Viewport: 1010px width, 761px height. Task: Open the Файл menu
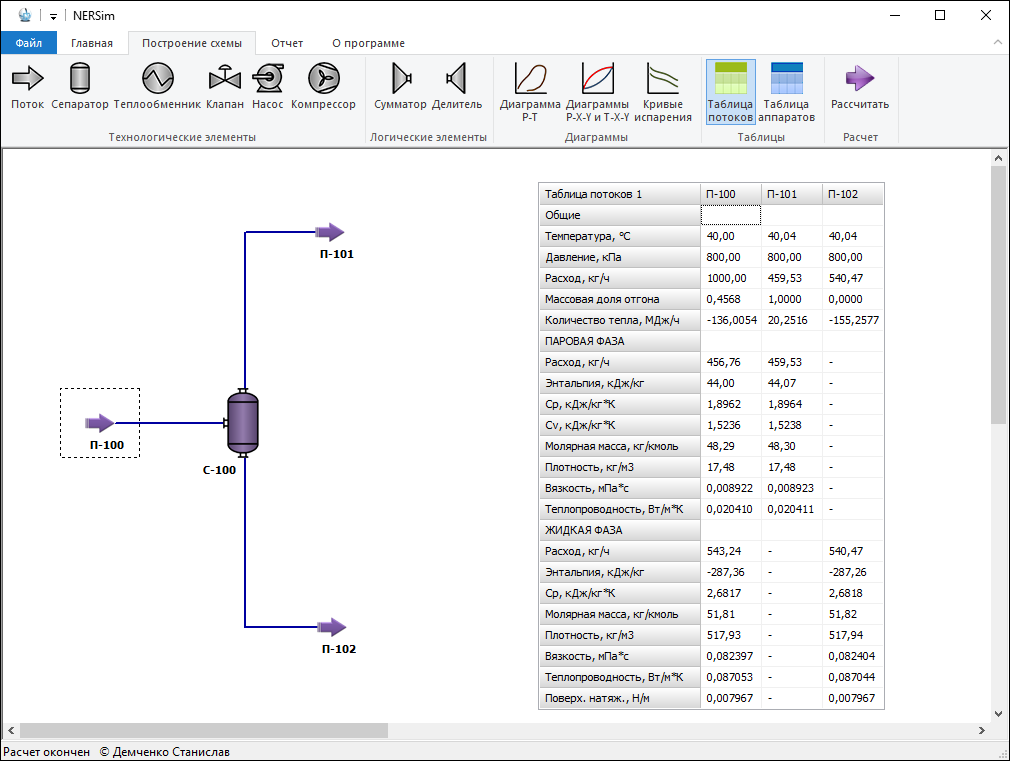click(x=29, y=43)
